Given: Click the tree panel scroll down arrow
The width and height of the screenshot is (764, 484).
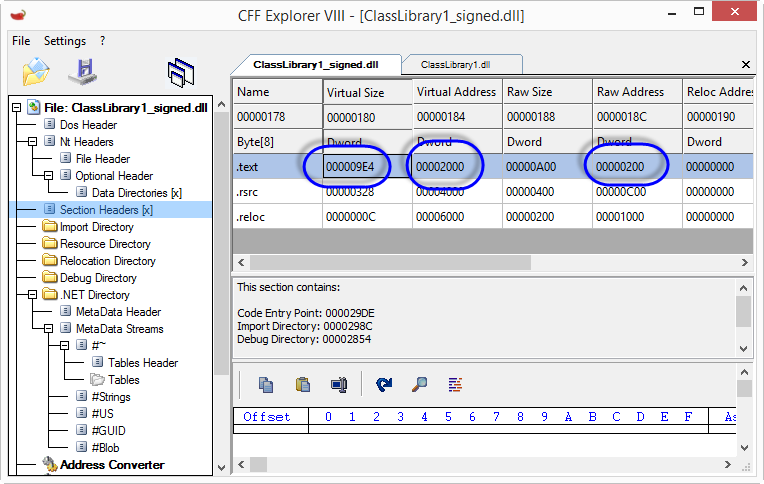Looking at the screenshot, I should 222,468.
